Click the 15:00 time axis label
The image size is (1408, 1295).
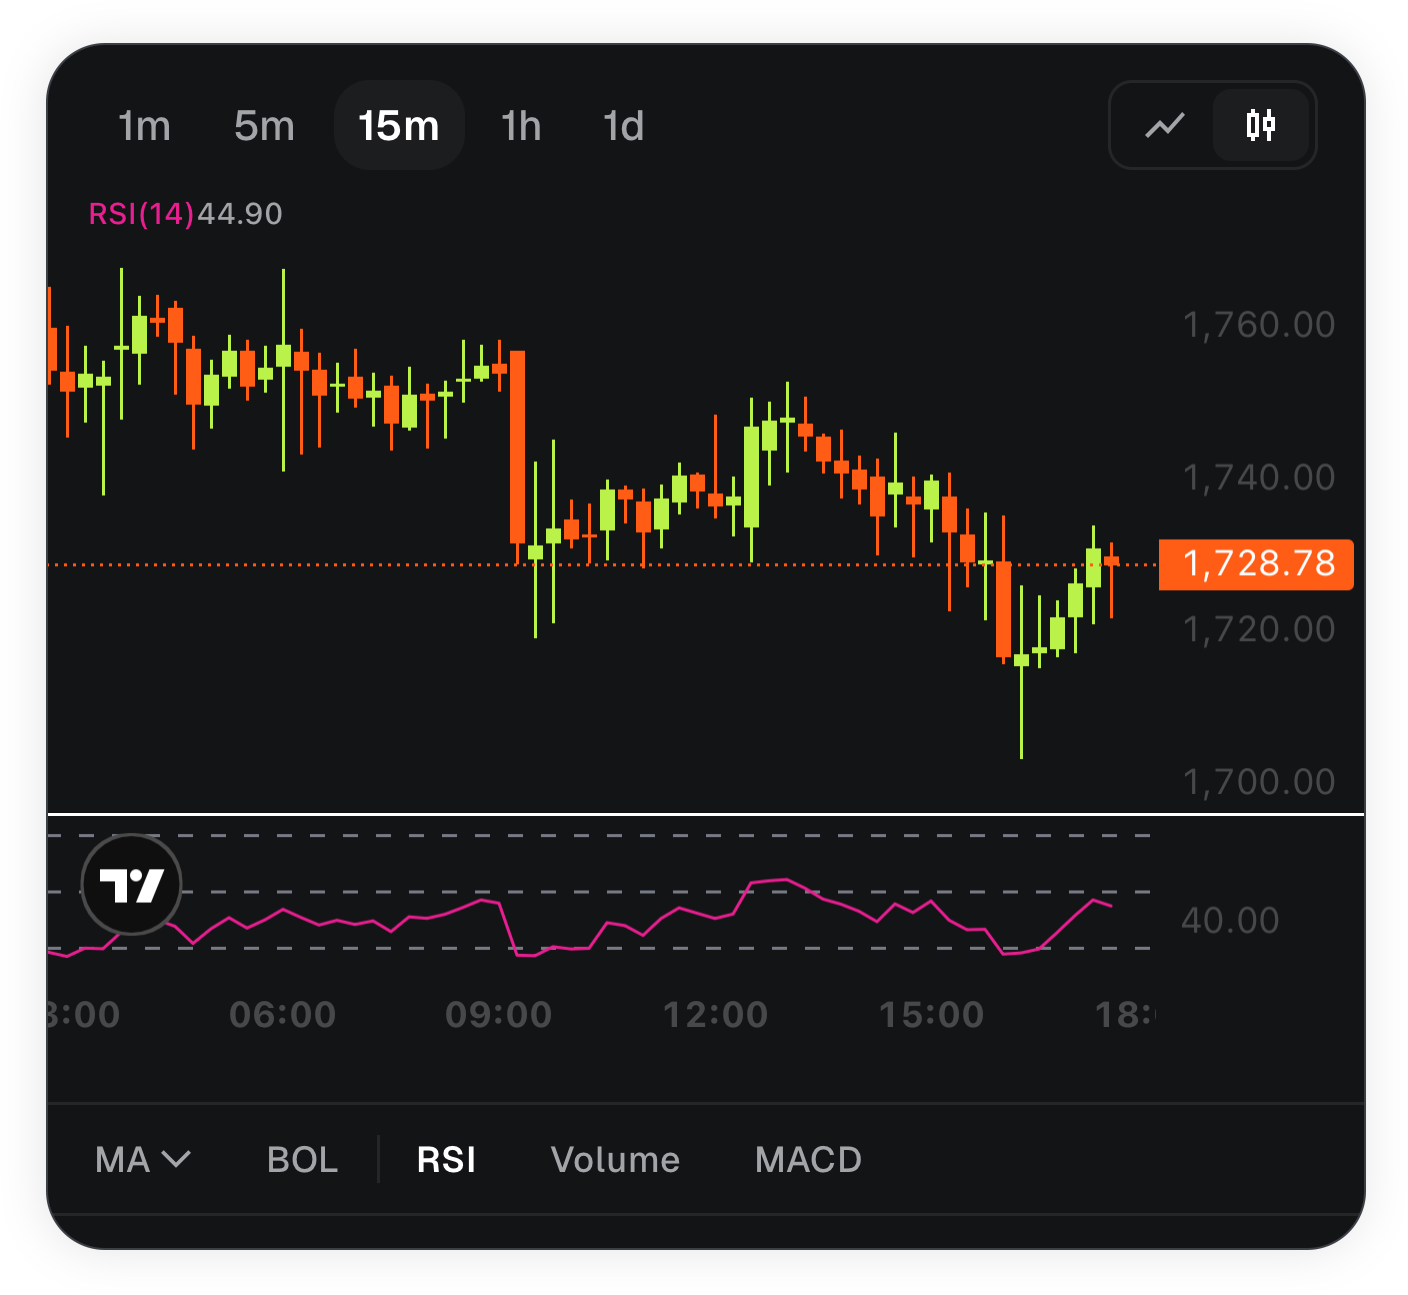(932, 1015)
